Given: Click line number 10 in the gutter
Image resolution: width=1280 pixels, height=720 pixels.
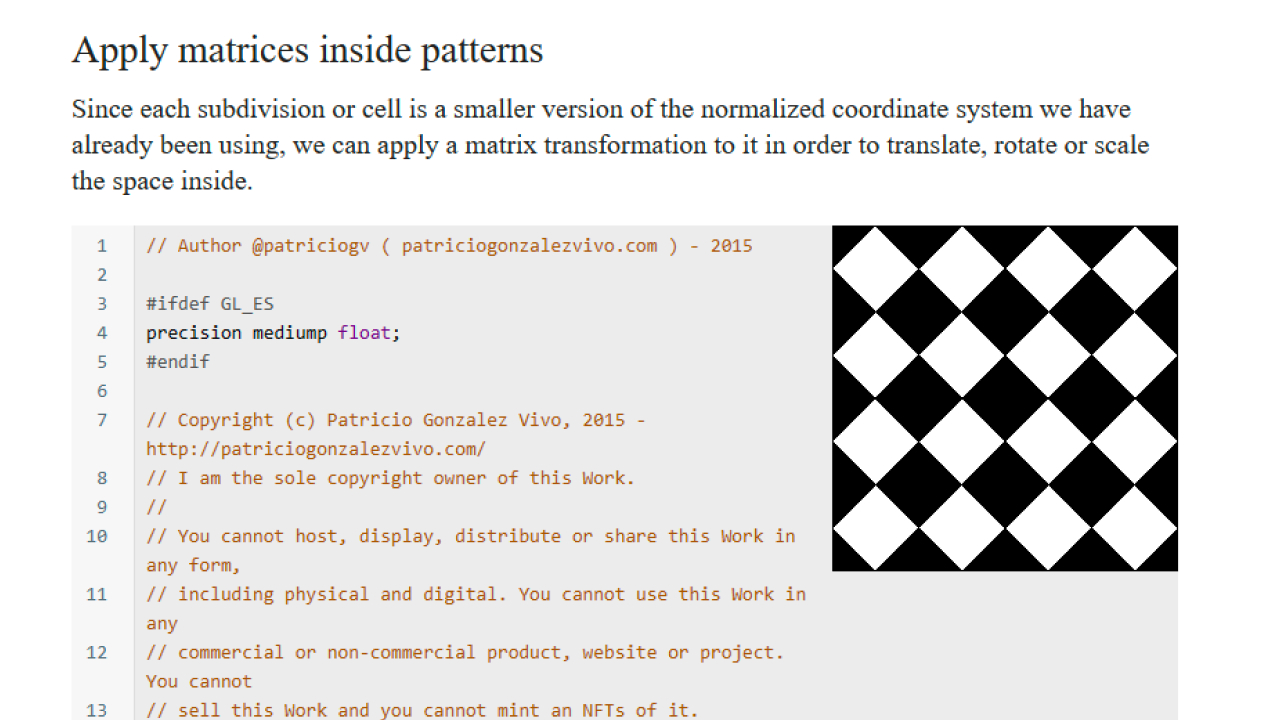Looking at the screenshot, I should (x=97, y=536).
